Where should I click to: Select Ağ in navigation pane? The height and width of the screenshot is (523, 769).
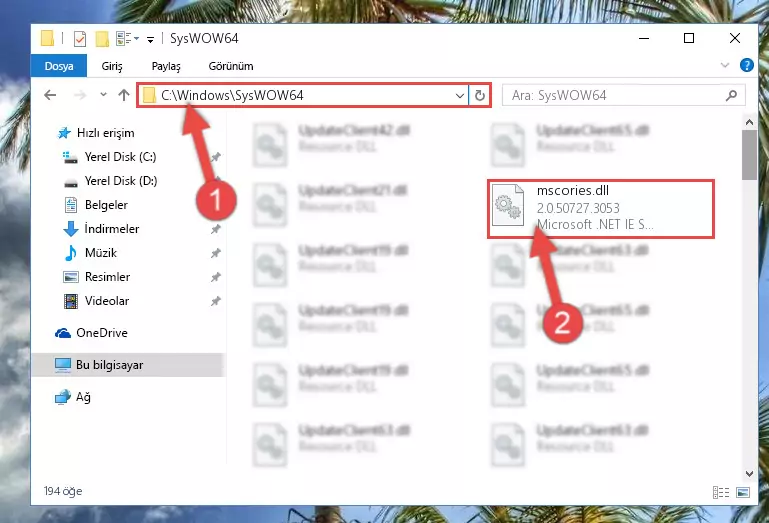tap(73, 397)
